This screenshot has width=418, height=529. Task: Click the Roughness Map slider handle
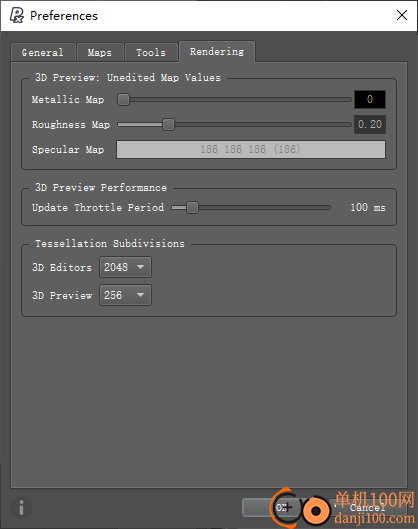(168, 124)
